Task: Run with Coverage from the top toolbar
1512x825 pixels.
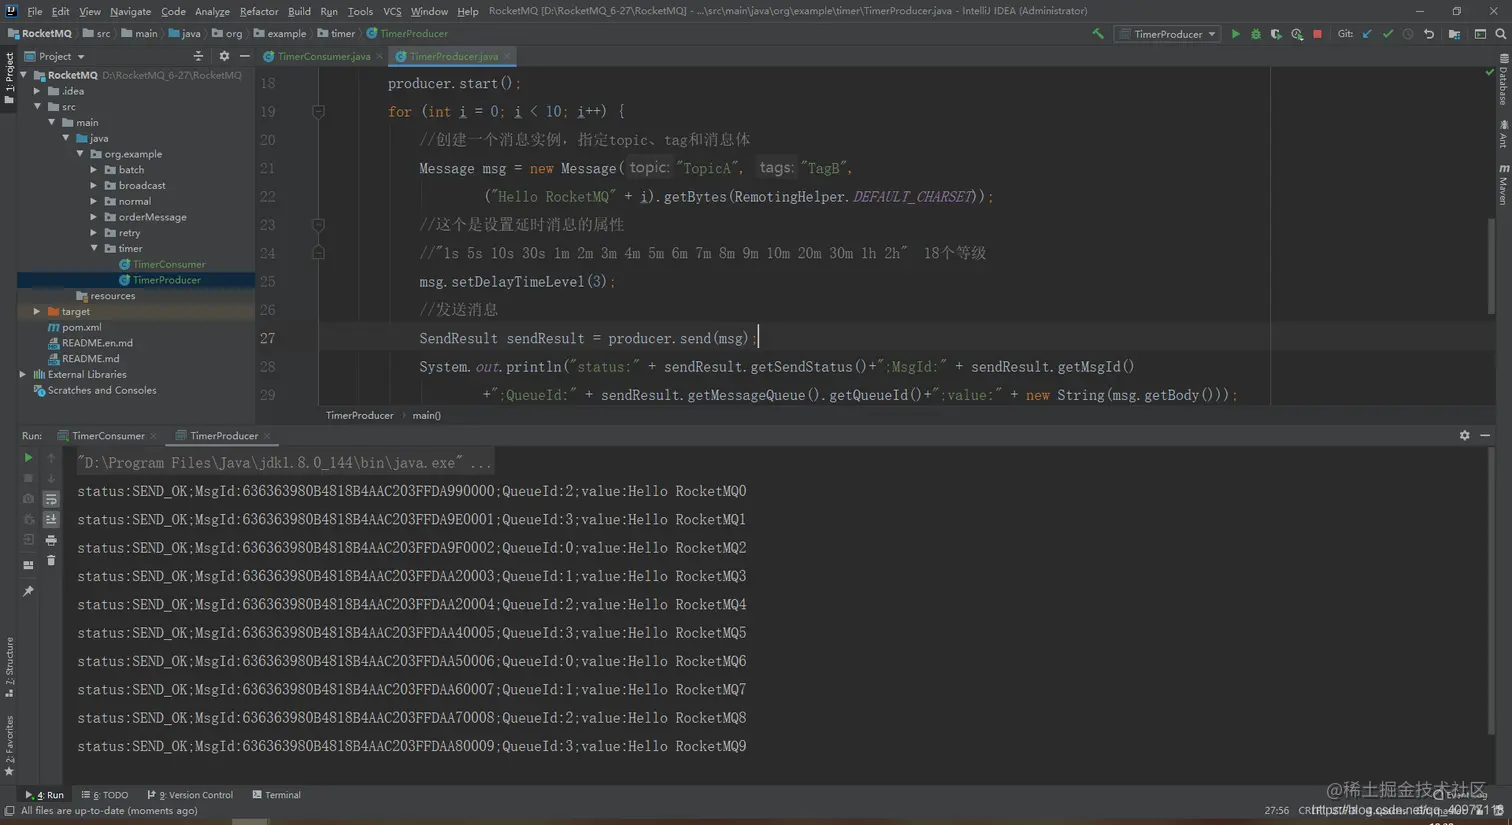Action: [x=1276, y=34]
